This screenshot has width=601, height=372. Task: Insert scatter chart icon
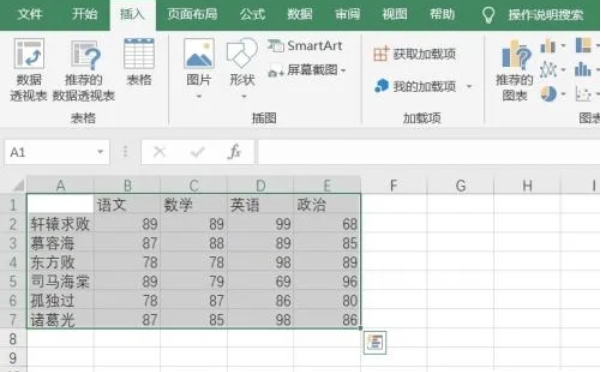click(583, 94)
